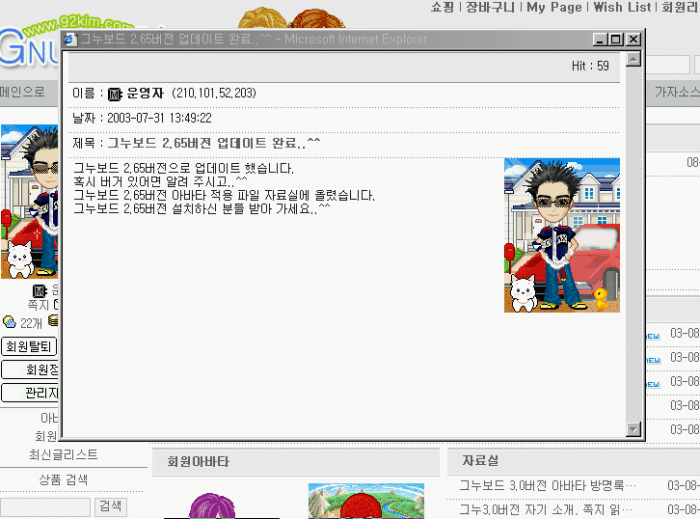Open My Page in top menu
Viewport: 700px width, 519px height.
pos(554,7)
